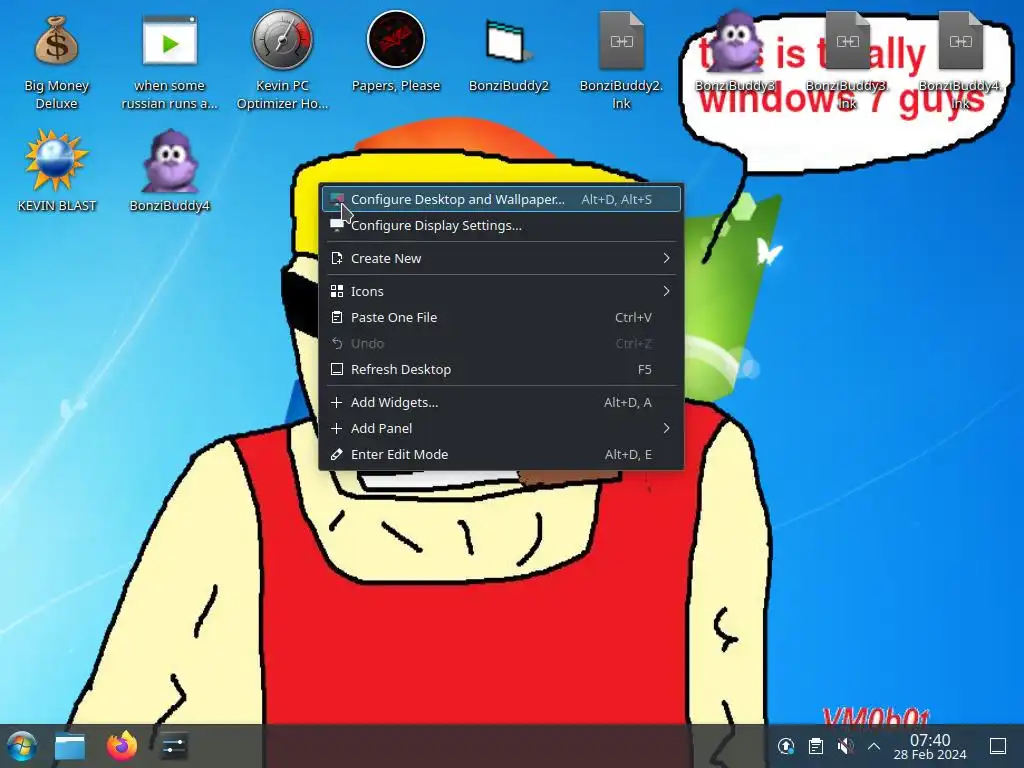Expand the Add Panel submenu
The height and width of the screenshot is (768, 1024).
[x=501, y=428]
